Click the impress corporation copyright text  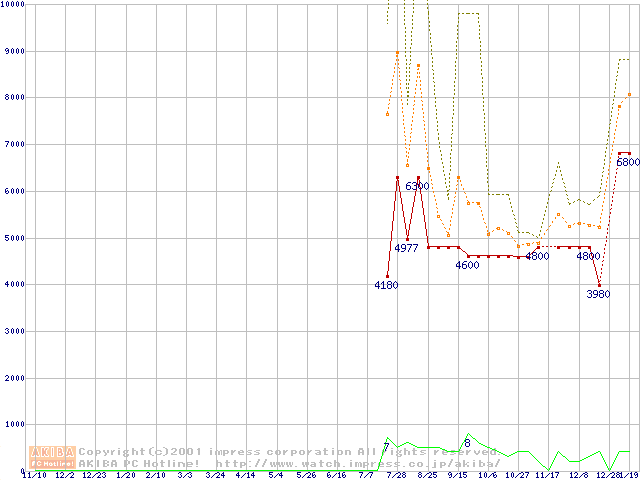click(290, 451)
